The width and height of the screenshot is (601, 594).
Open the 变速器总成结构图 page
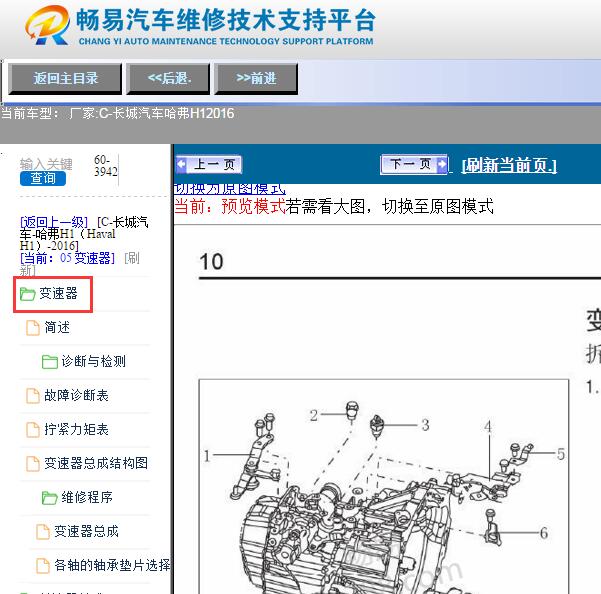coord(96,463)
